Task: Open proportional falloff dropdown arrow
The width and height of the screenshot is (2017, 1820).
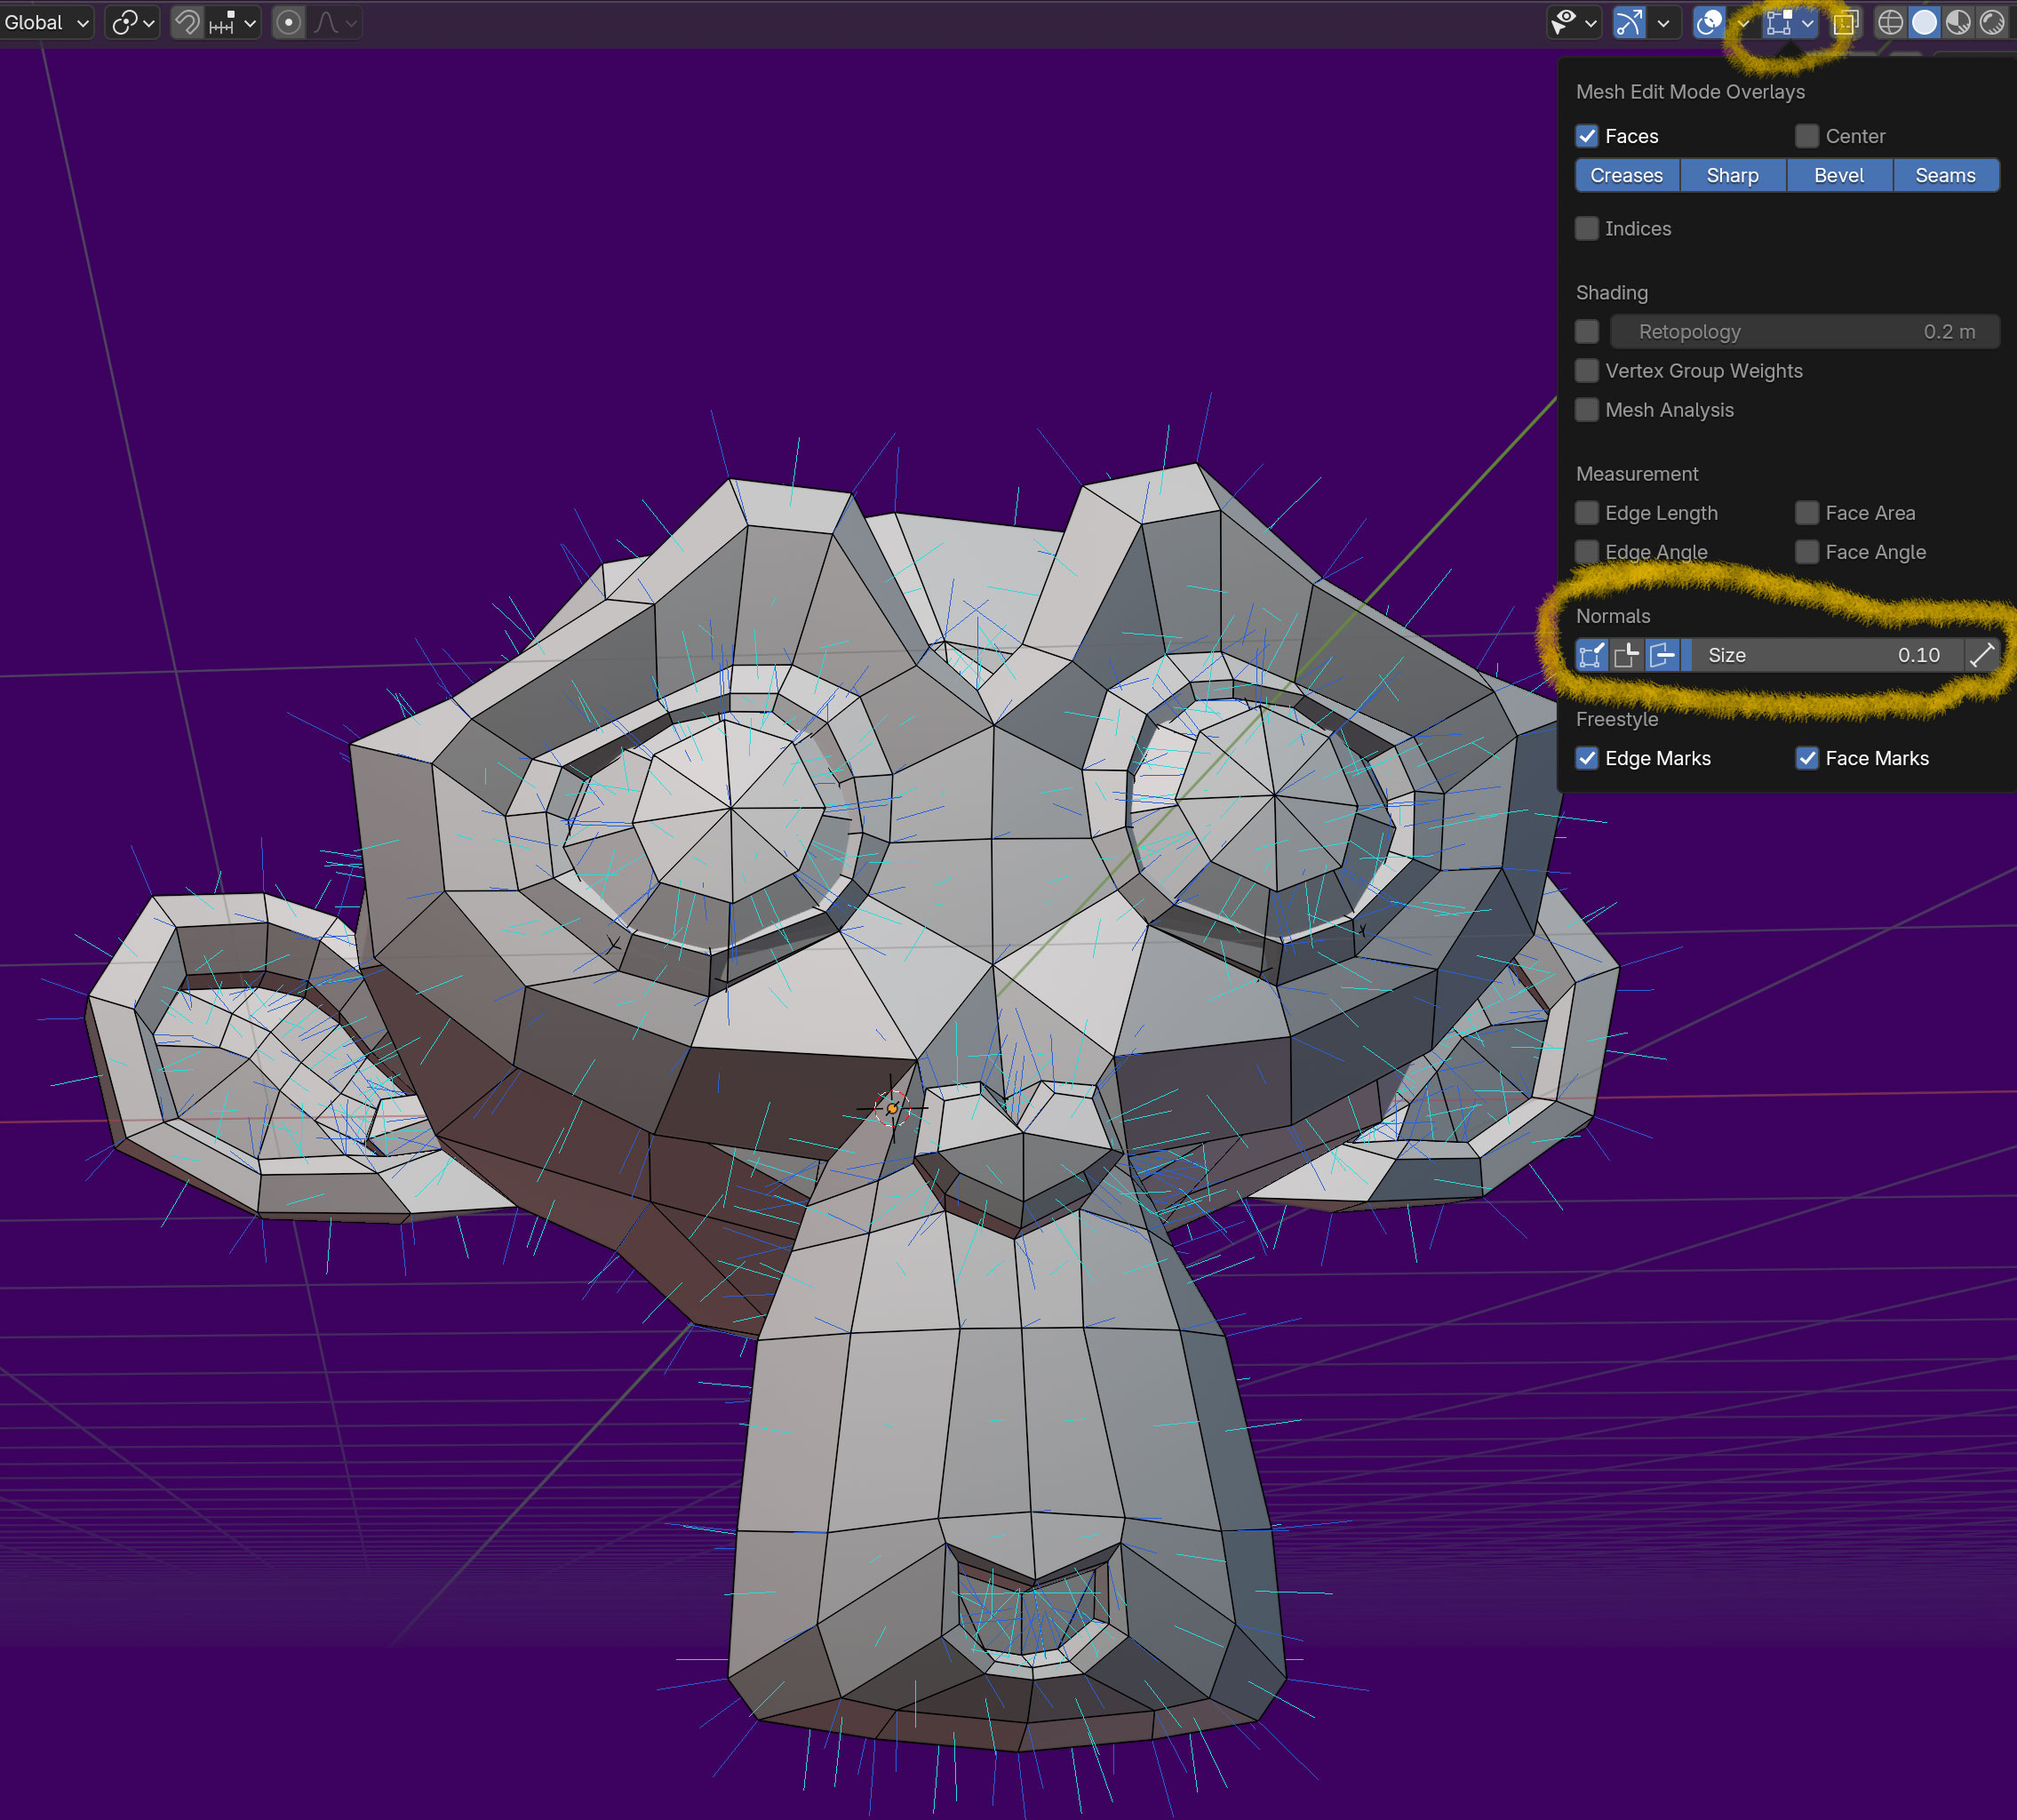Action: pyautogui.click(x=351, y=22)
